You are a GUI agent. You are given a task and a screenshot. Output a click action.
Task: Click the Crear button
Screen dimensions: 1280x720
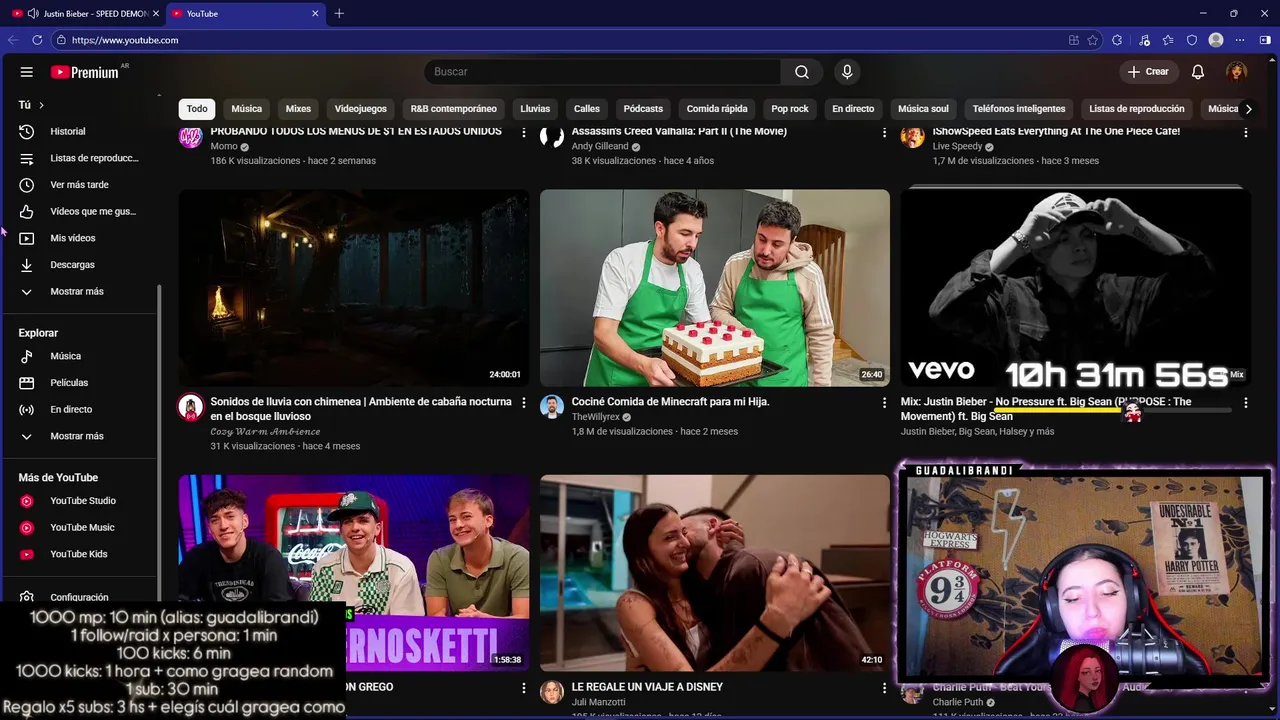[x=1148, y=72]
